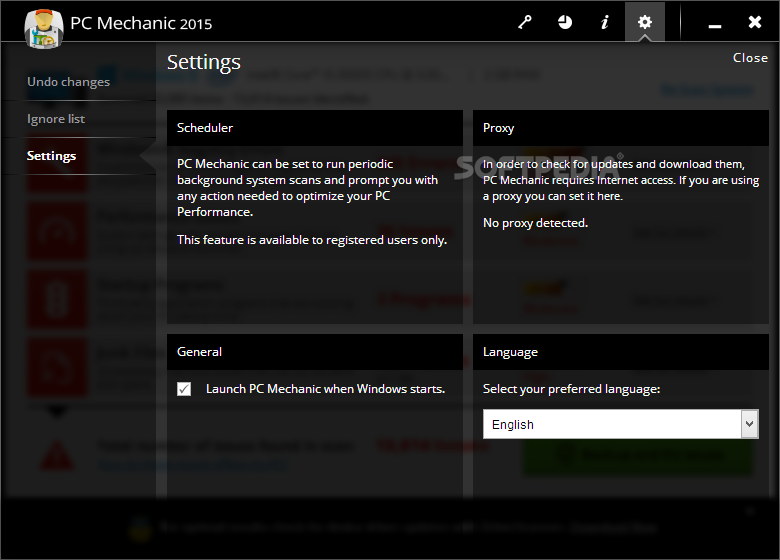Click the dimmed red warning triangle icon
Image resolution: width=780 pixels, height=560 pixels.
pos(57,456)
